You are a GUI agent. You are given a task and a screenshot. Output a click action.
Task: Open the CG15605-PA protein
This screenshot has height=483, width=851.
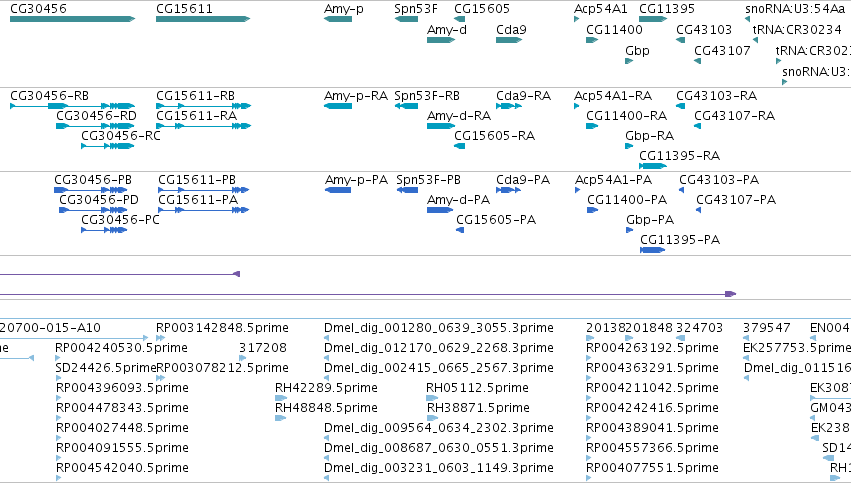(460, 230)
